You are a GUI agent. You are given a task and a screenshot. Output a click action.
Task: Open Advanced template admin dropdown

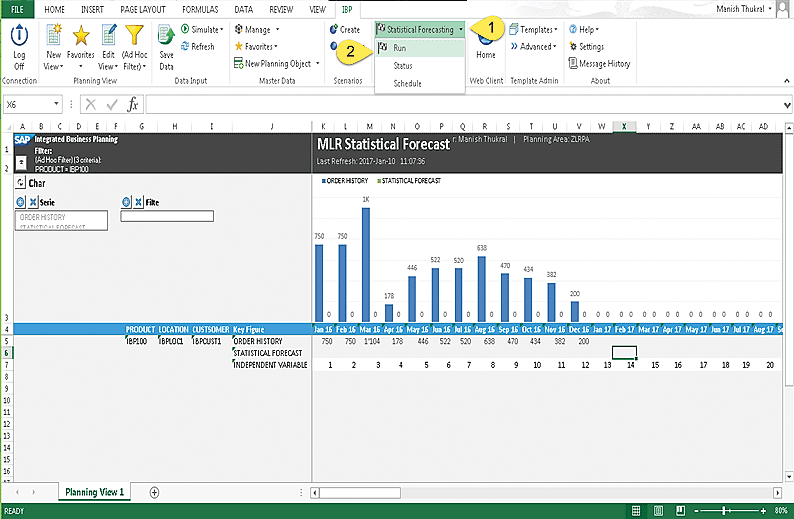[x=533, y=46]
